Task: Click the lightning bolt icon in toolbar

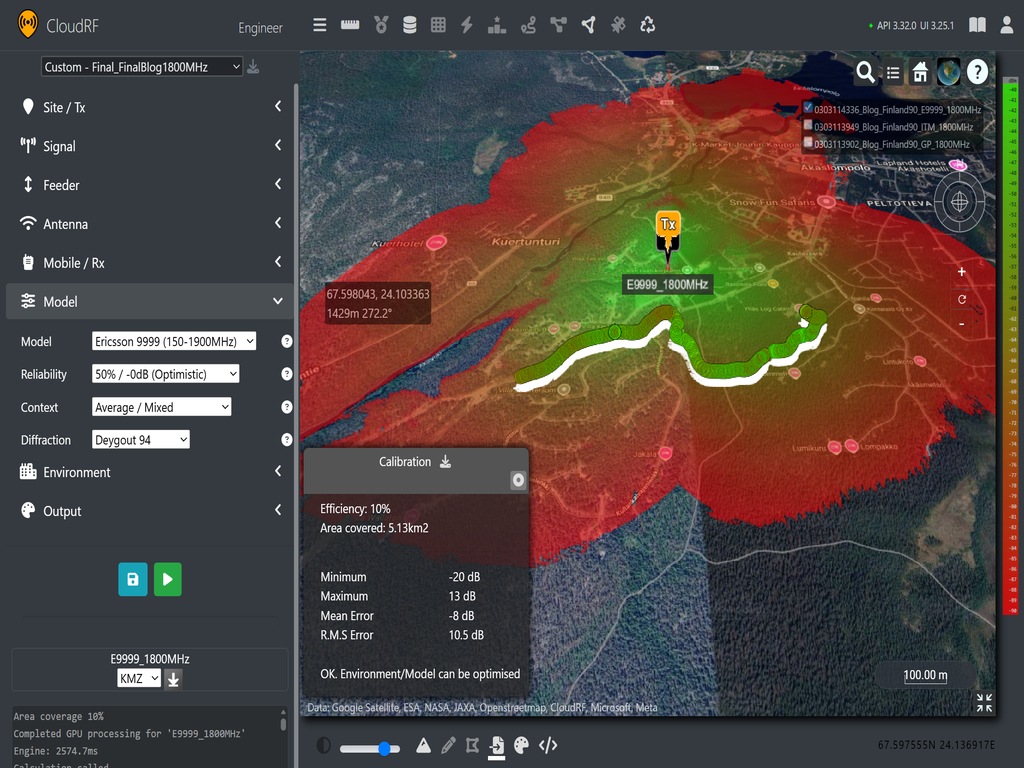Action: tap(466, 25)
